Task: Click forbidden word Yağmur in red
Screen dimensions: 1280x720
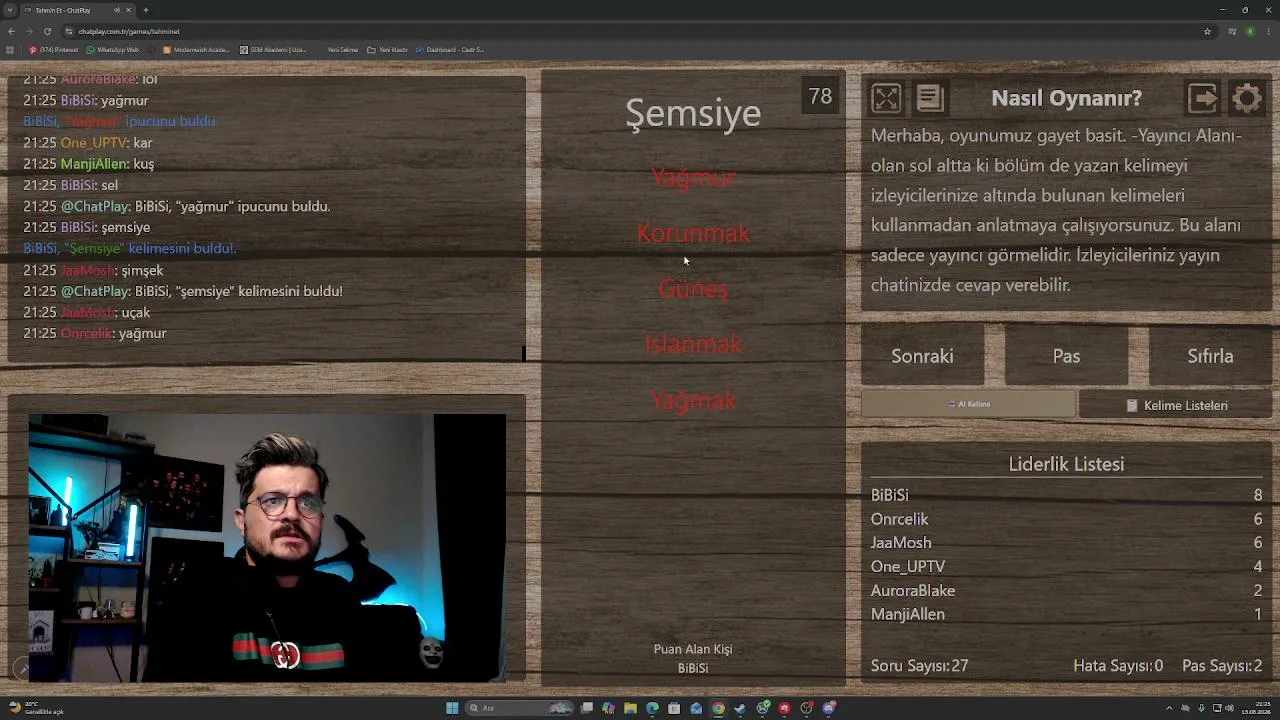Action: (693, 178)
